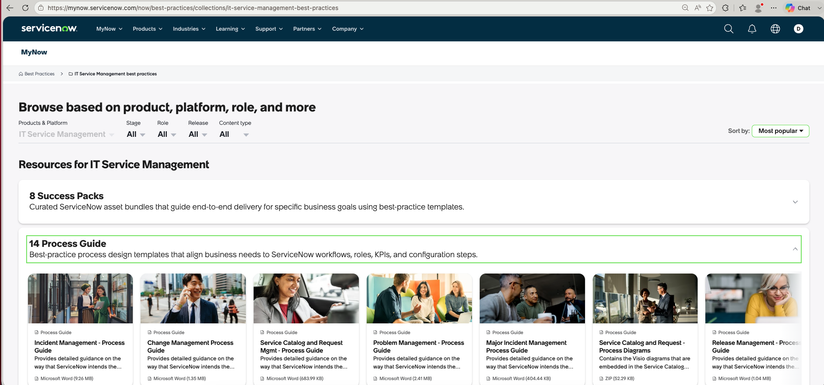Open Change Management Process Guide title
The height and width of the screenshot is (385, 824).
(x=190, y=346)
